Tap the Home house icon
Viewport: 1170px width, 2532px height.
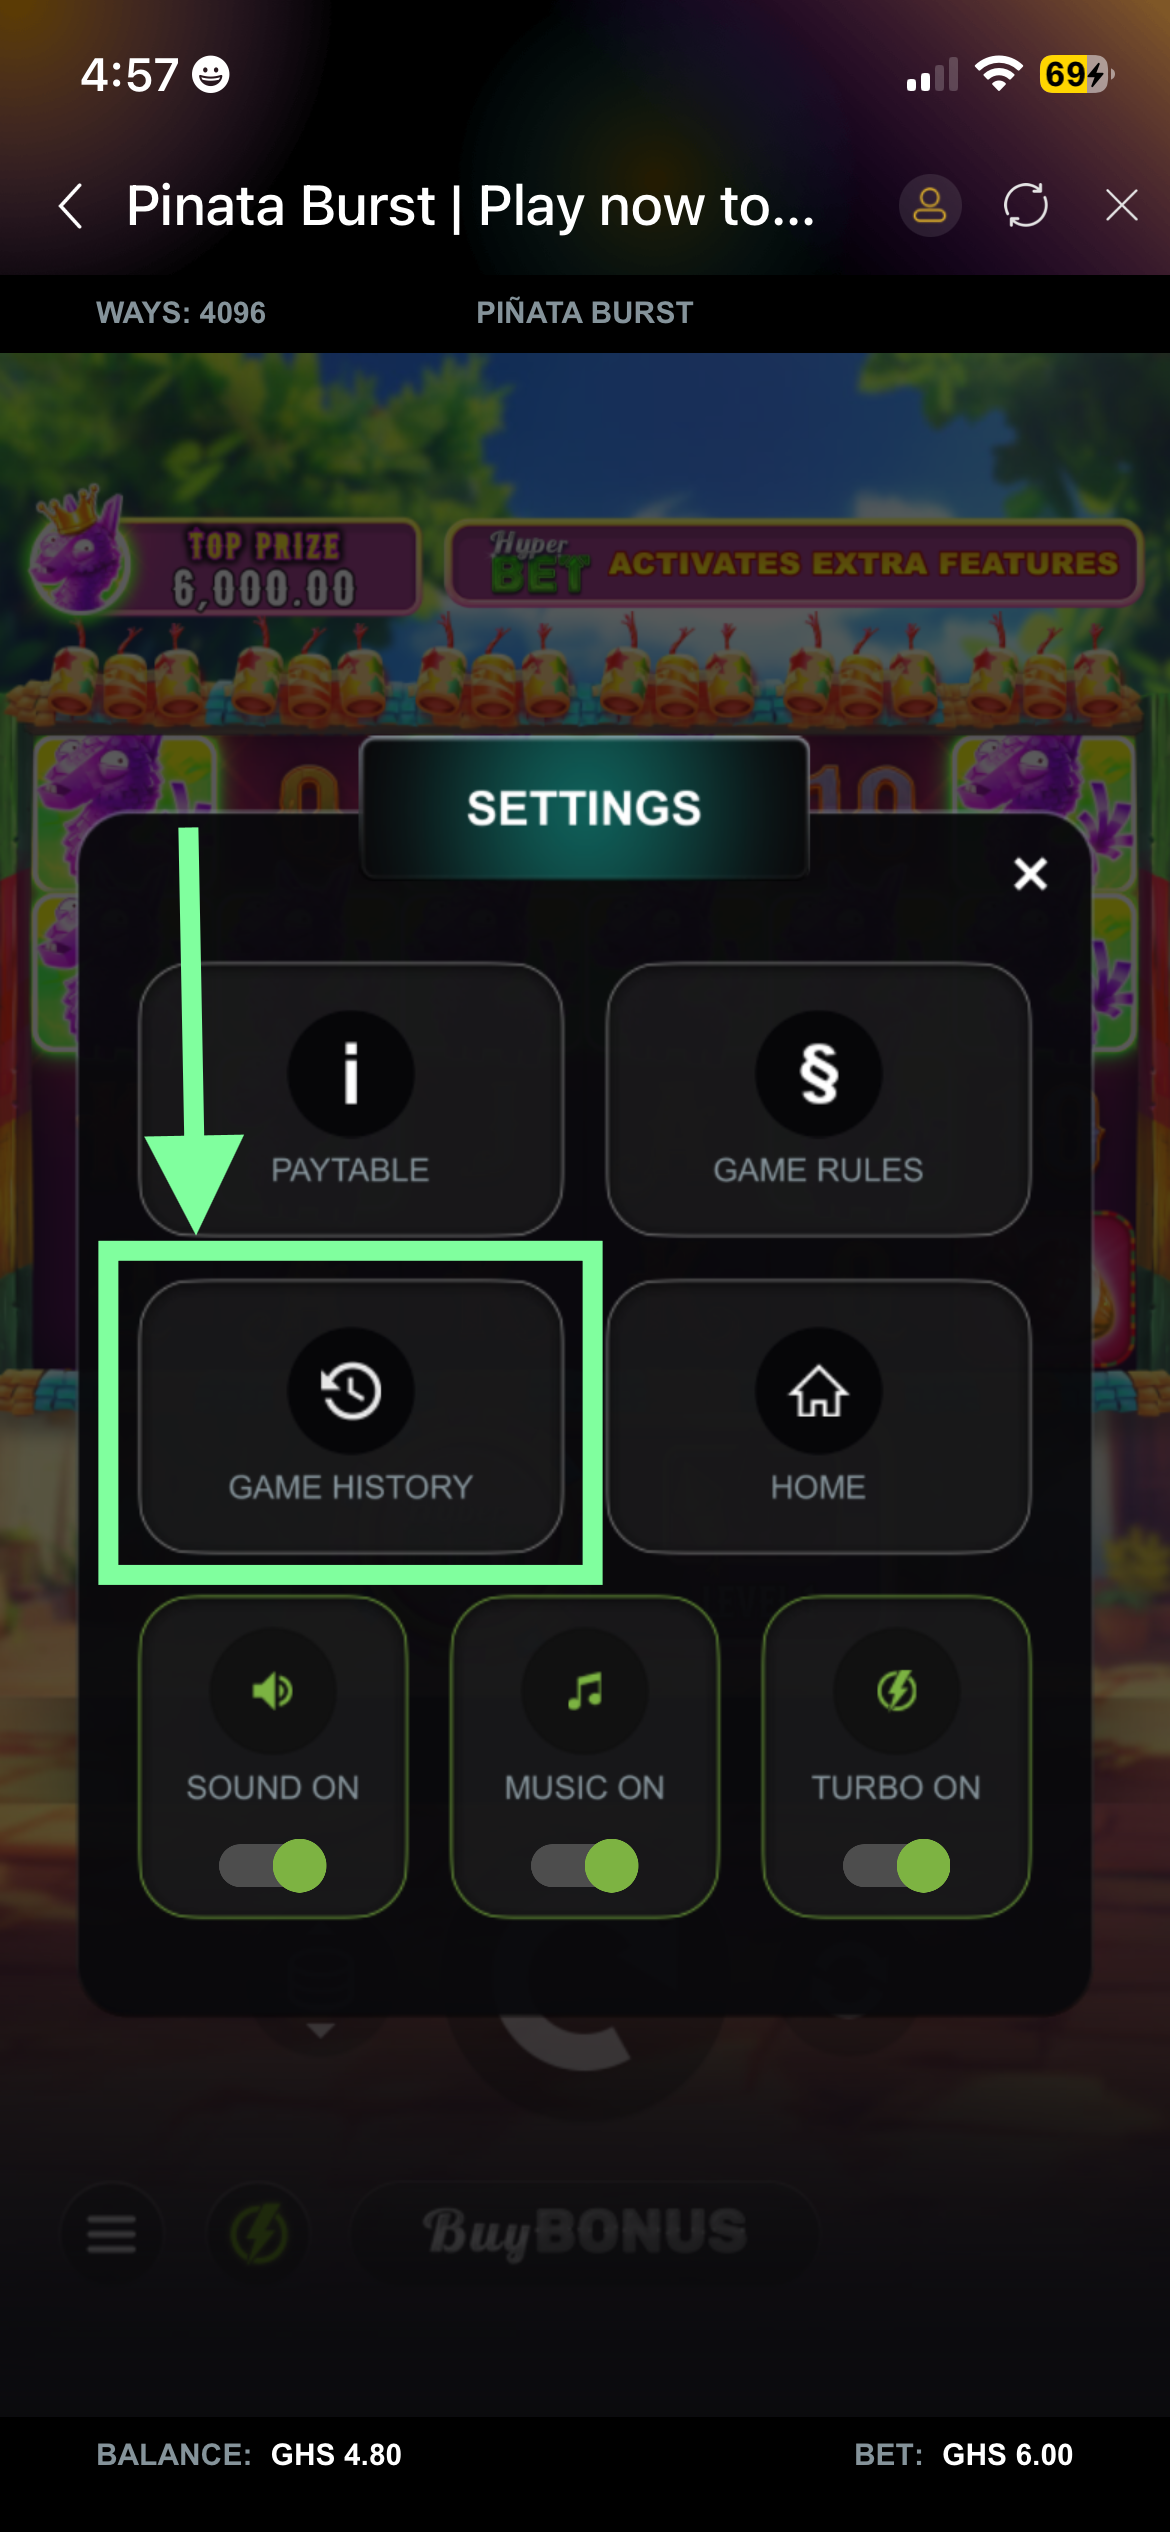pos(818,1390)
